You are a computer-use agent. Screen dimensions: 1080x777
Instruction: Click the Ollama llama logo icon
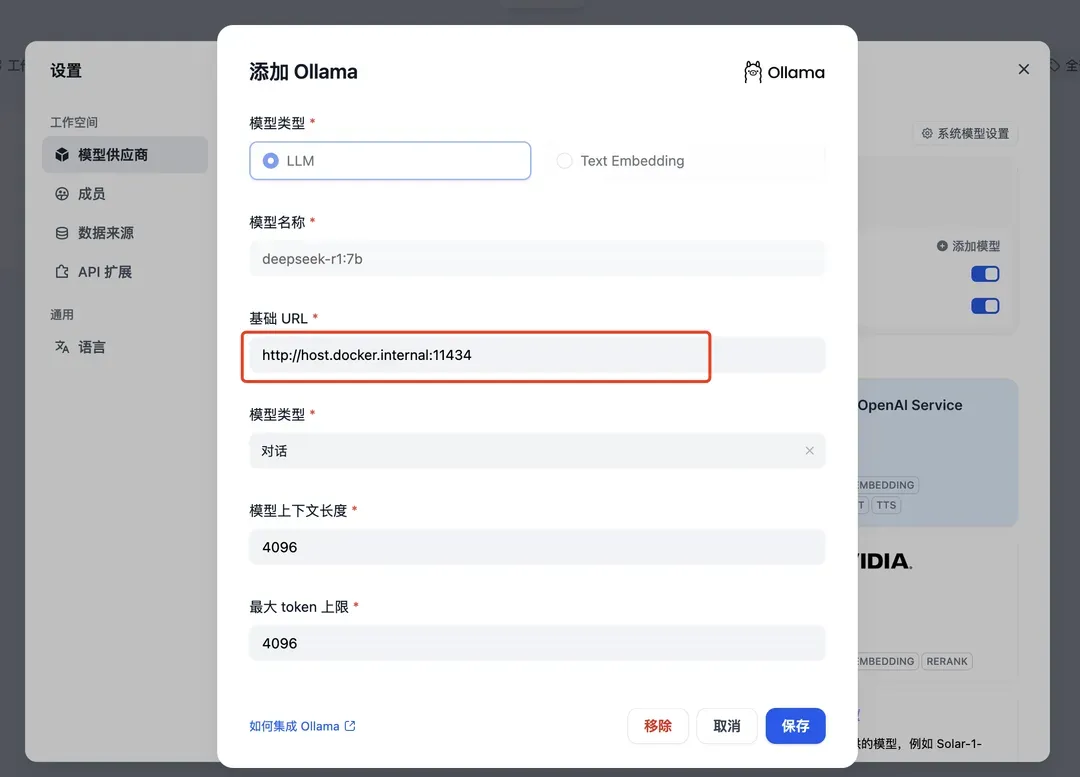pyautogui.click(x=753, y=72)
